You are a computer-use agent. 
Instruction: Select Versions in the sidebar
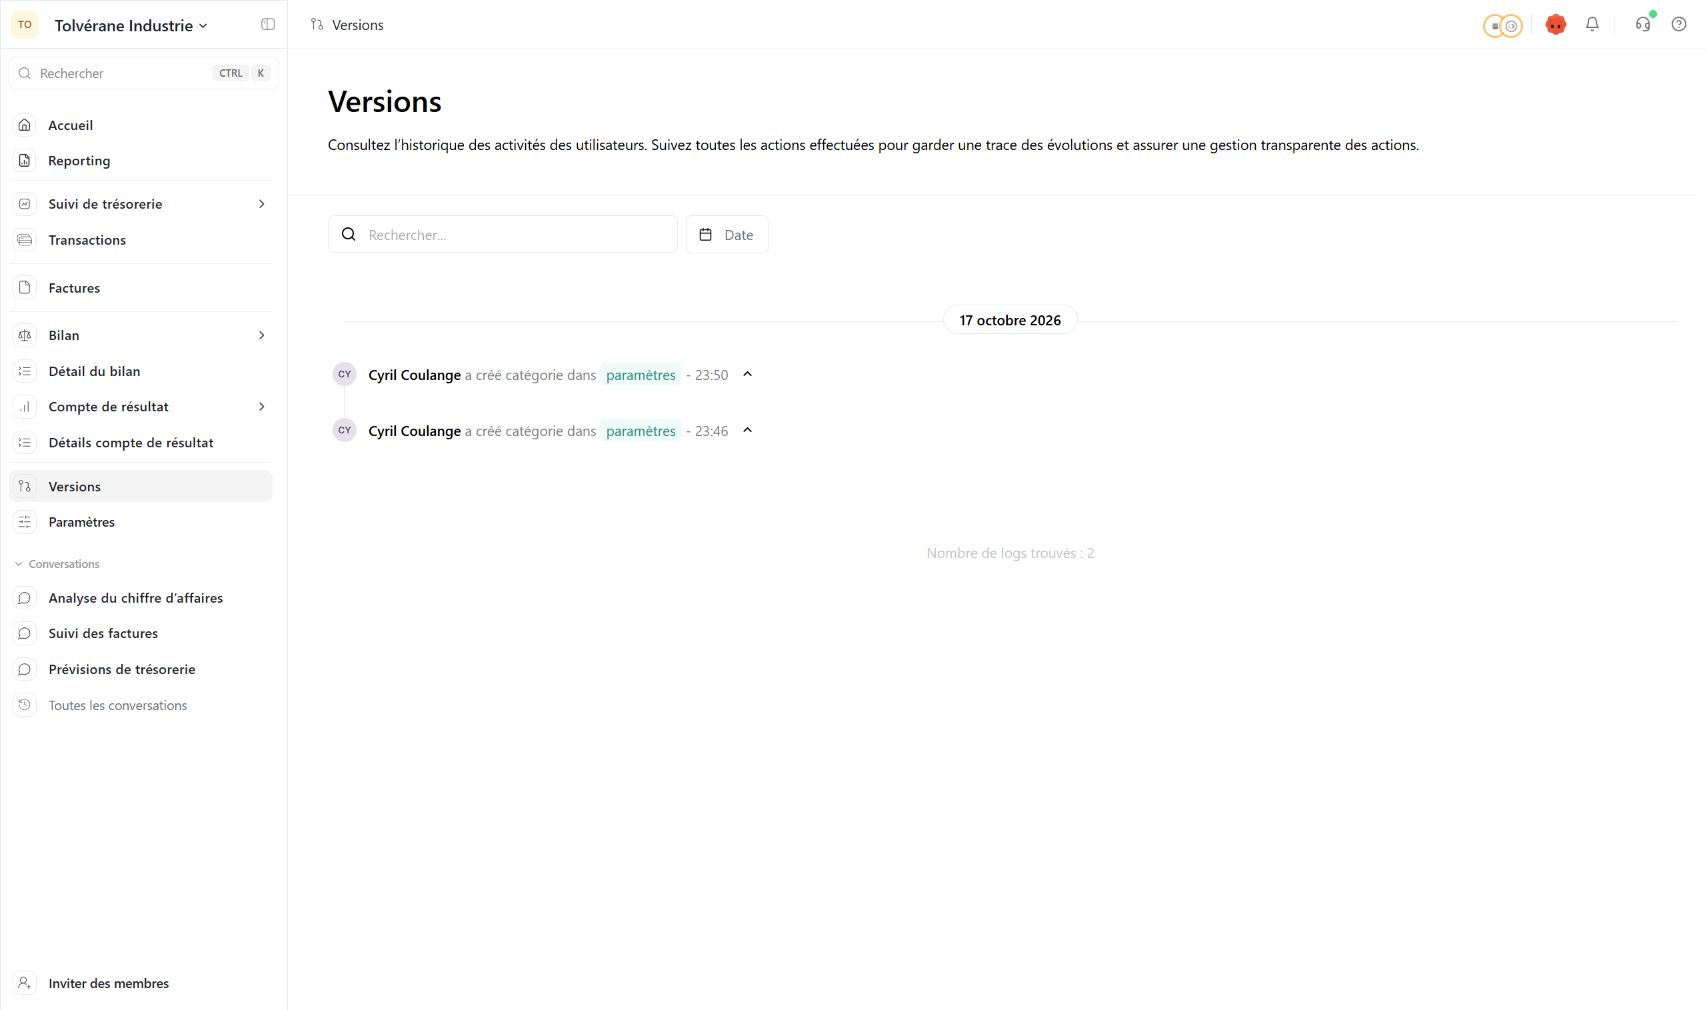141,487
